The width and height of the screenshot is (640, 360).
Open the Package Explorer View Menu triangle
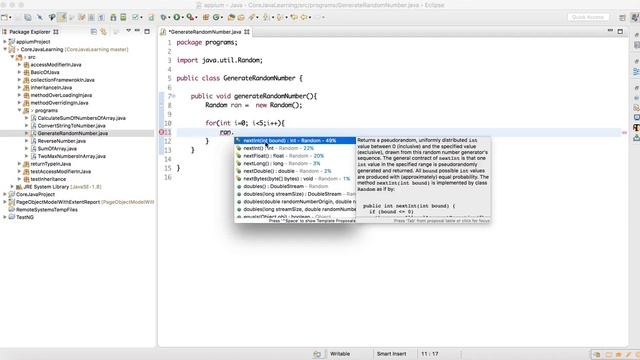coord(128,31)
